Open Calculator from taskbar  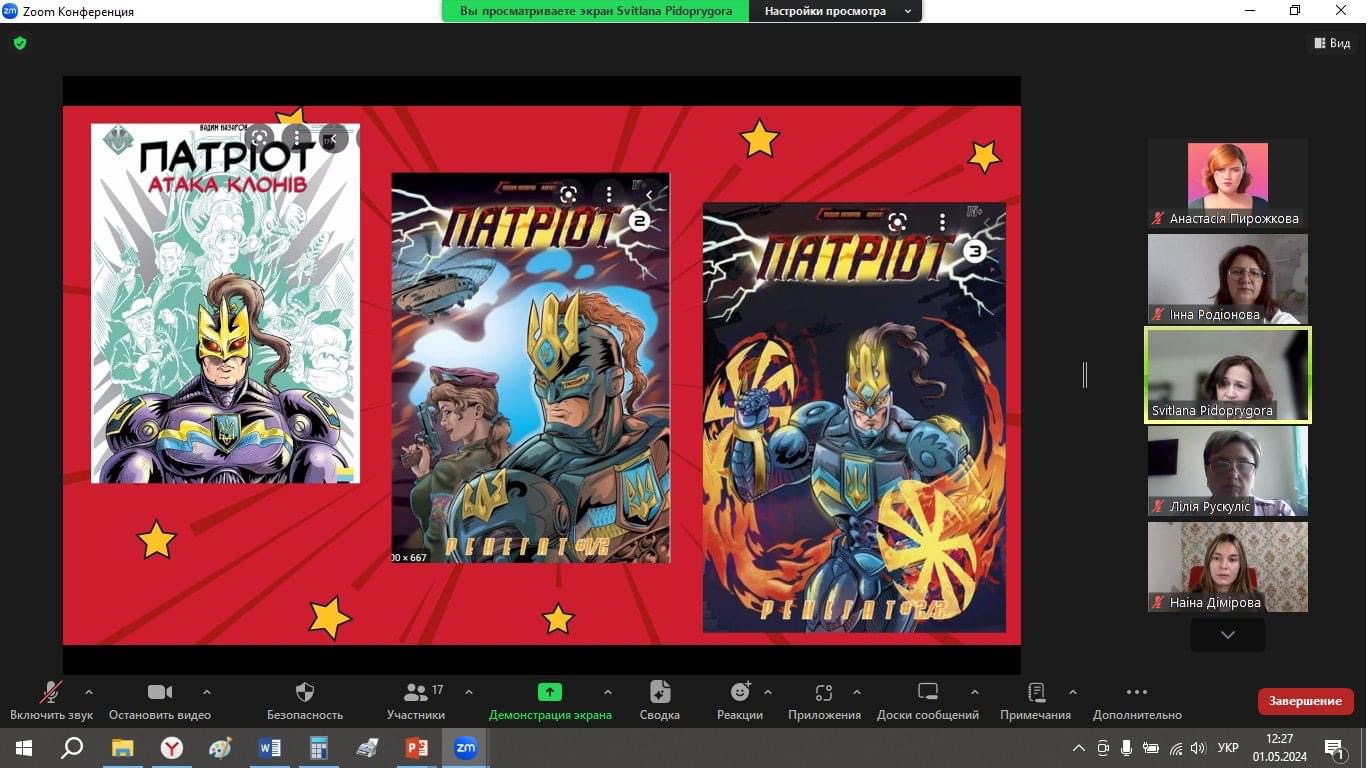[319, 748]
